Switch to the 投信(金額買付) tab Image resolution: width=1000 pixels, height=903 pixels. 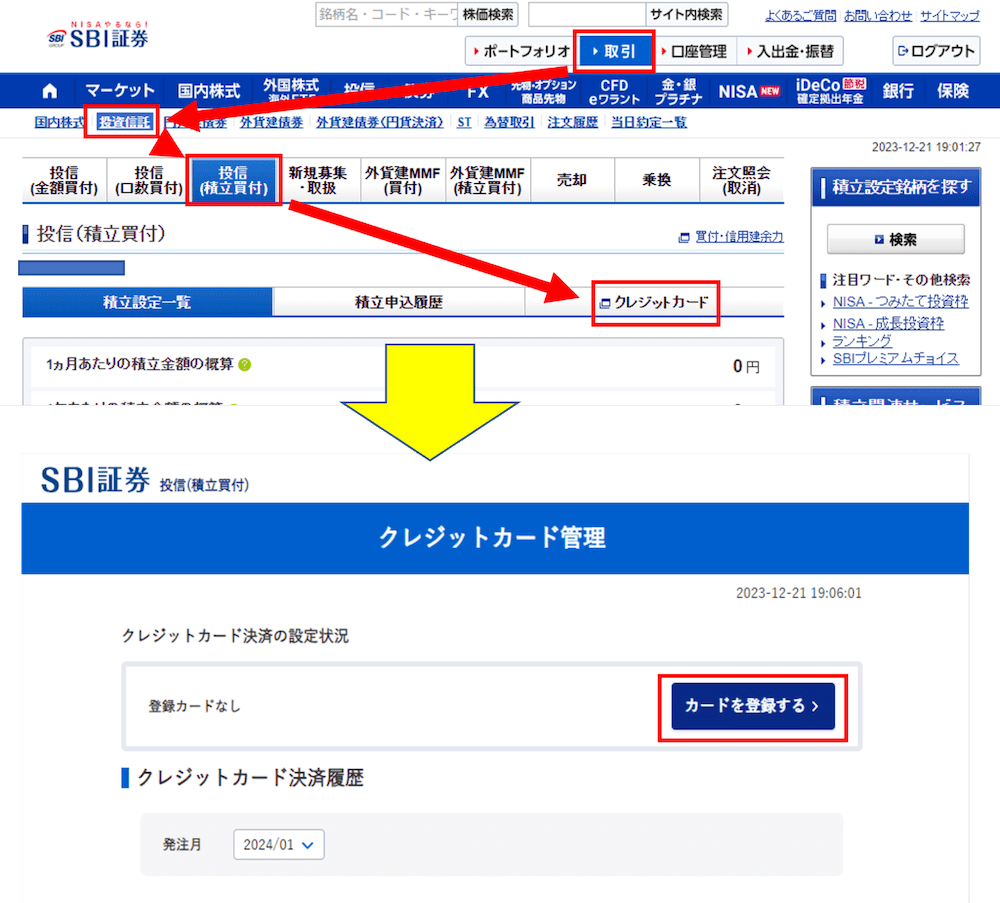pos(64,180)
